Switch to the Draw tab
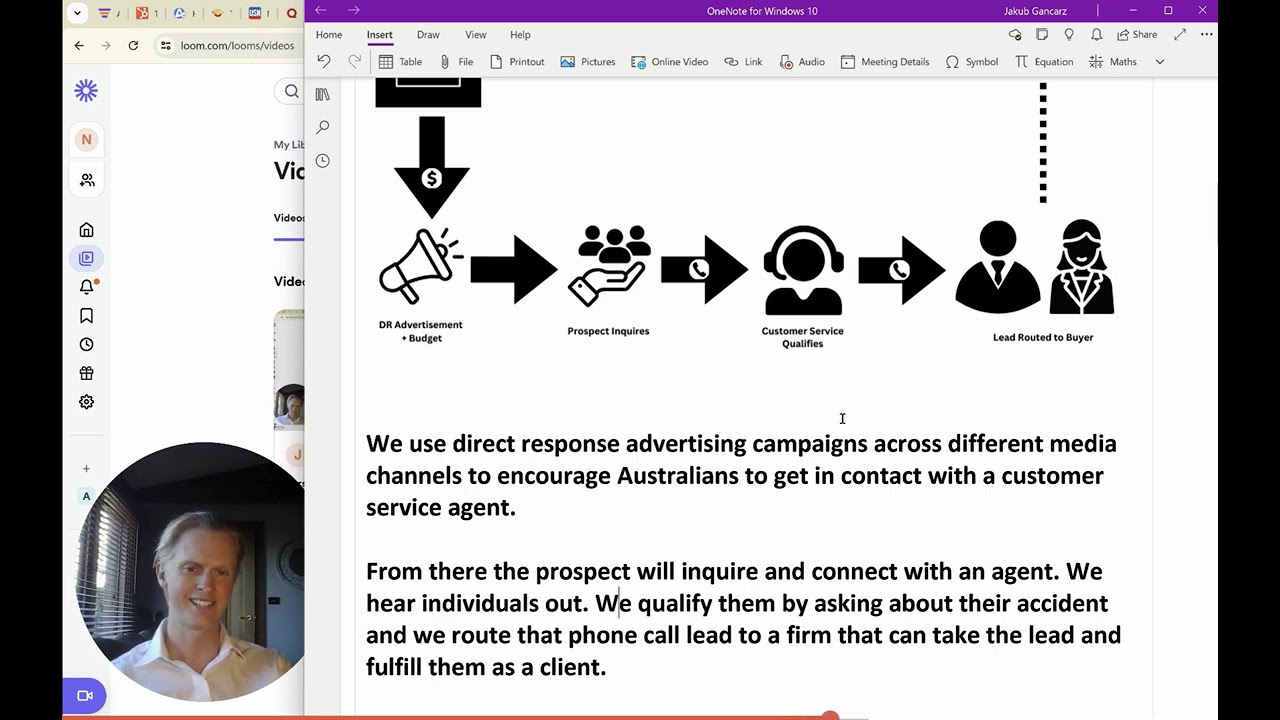Viewport: 1280px width, 720px height. tap(428, 34)
